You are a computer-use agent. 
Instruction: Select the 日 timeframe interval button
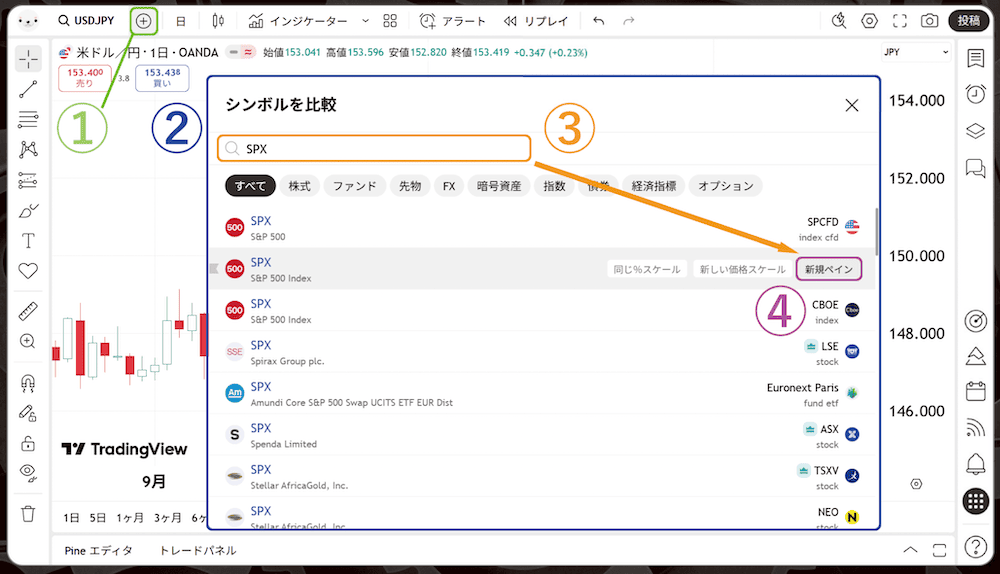(181, 21)
